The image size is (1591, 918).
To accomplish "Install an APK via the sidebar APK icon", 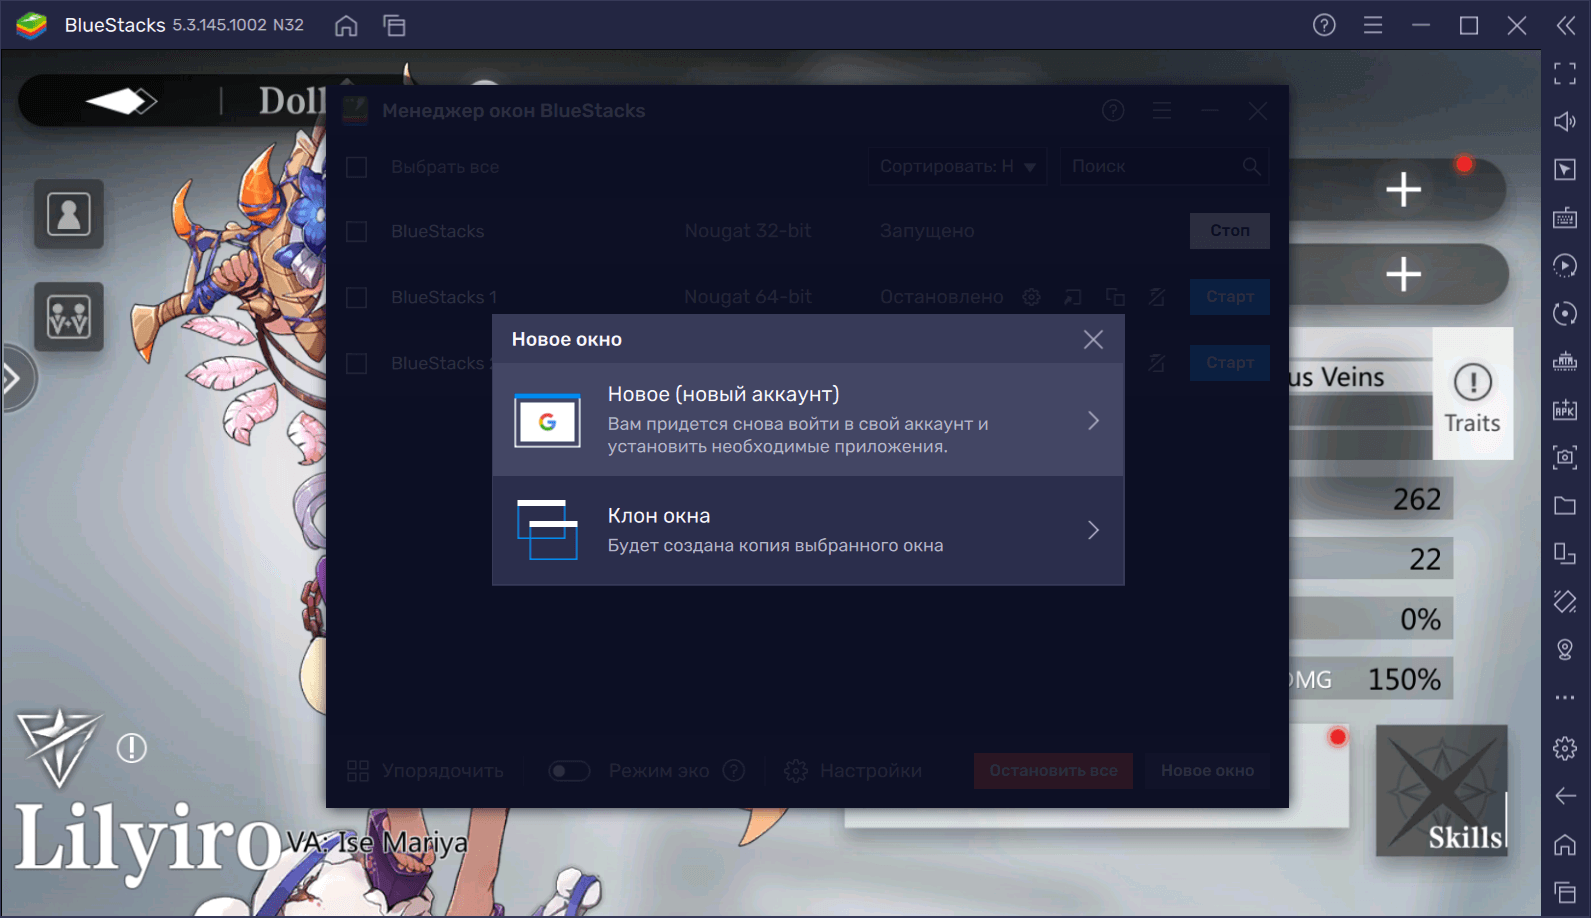I will [x=1565, y=409].
